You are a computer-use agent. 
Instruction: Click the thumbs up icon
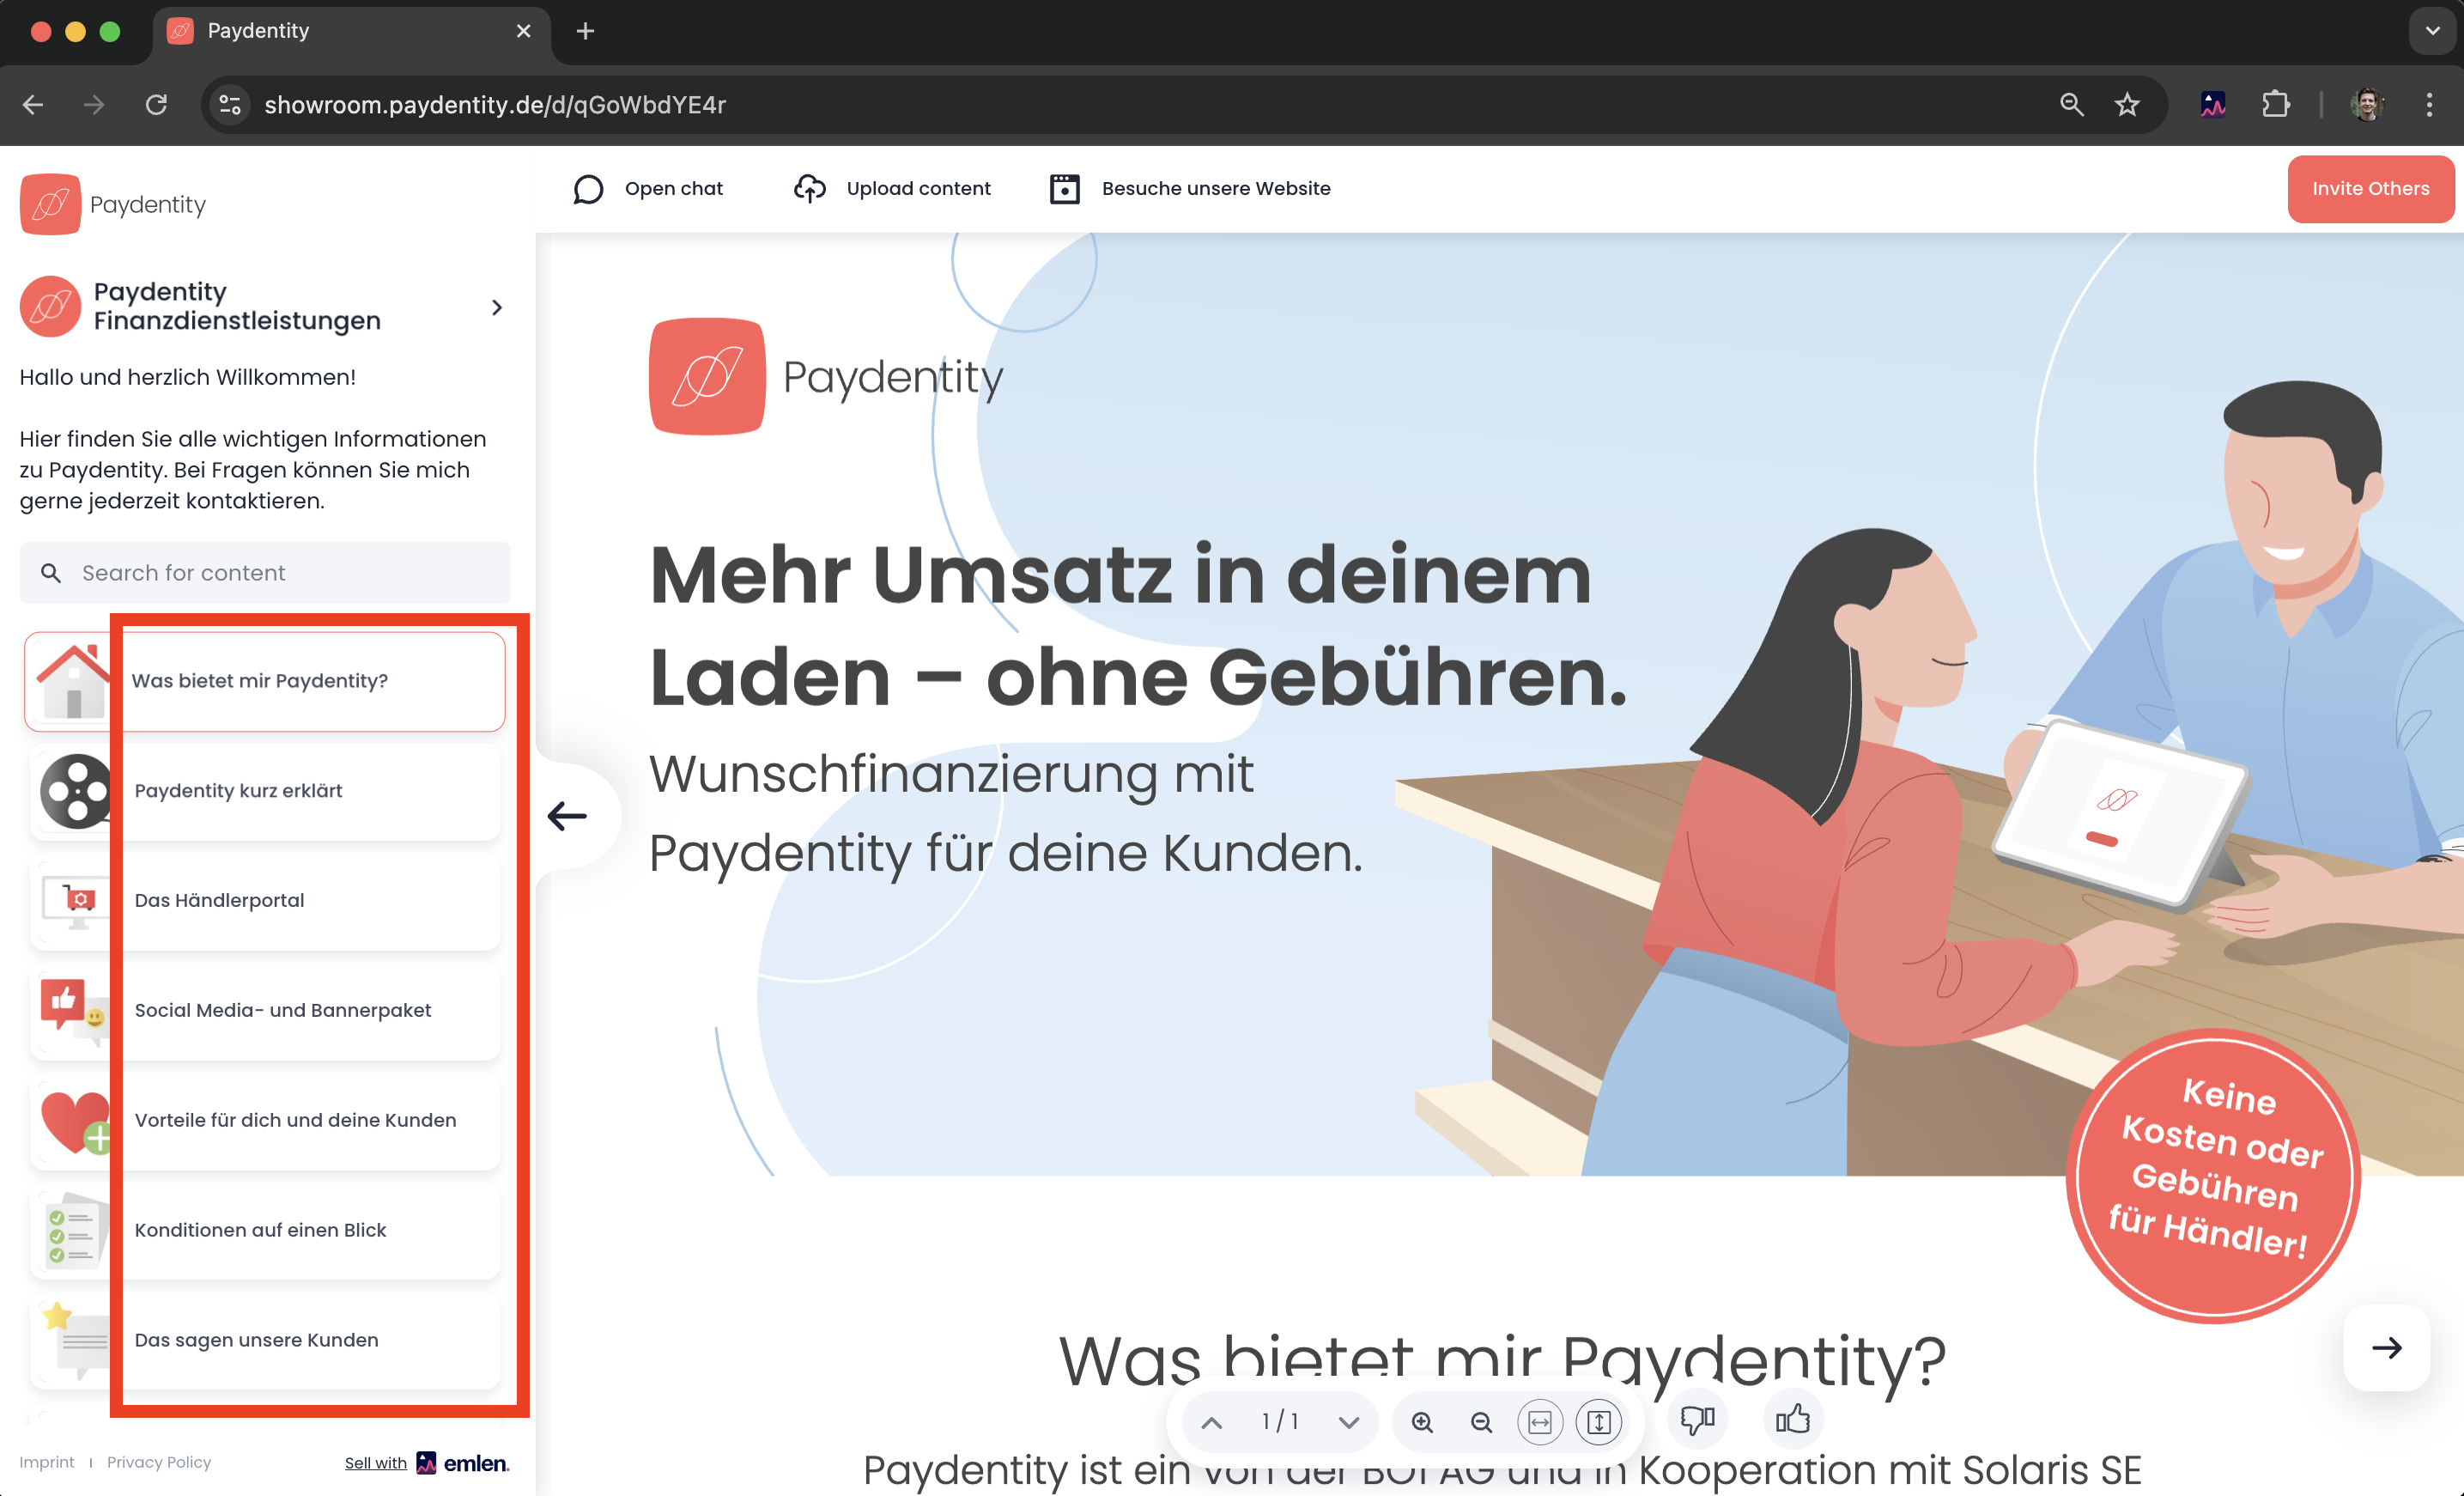tap(1792, 1420)
